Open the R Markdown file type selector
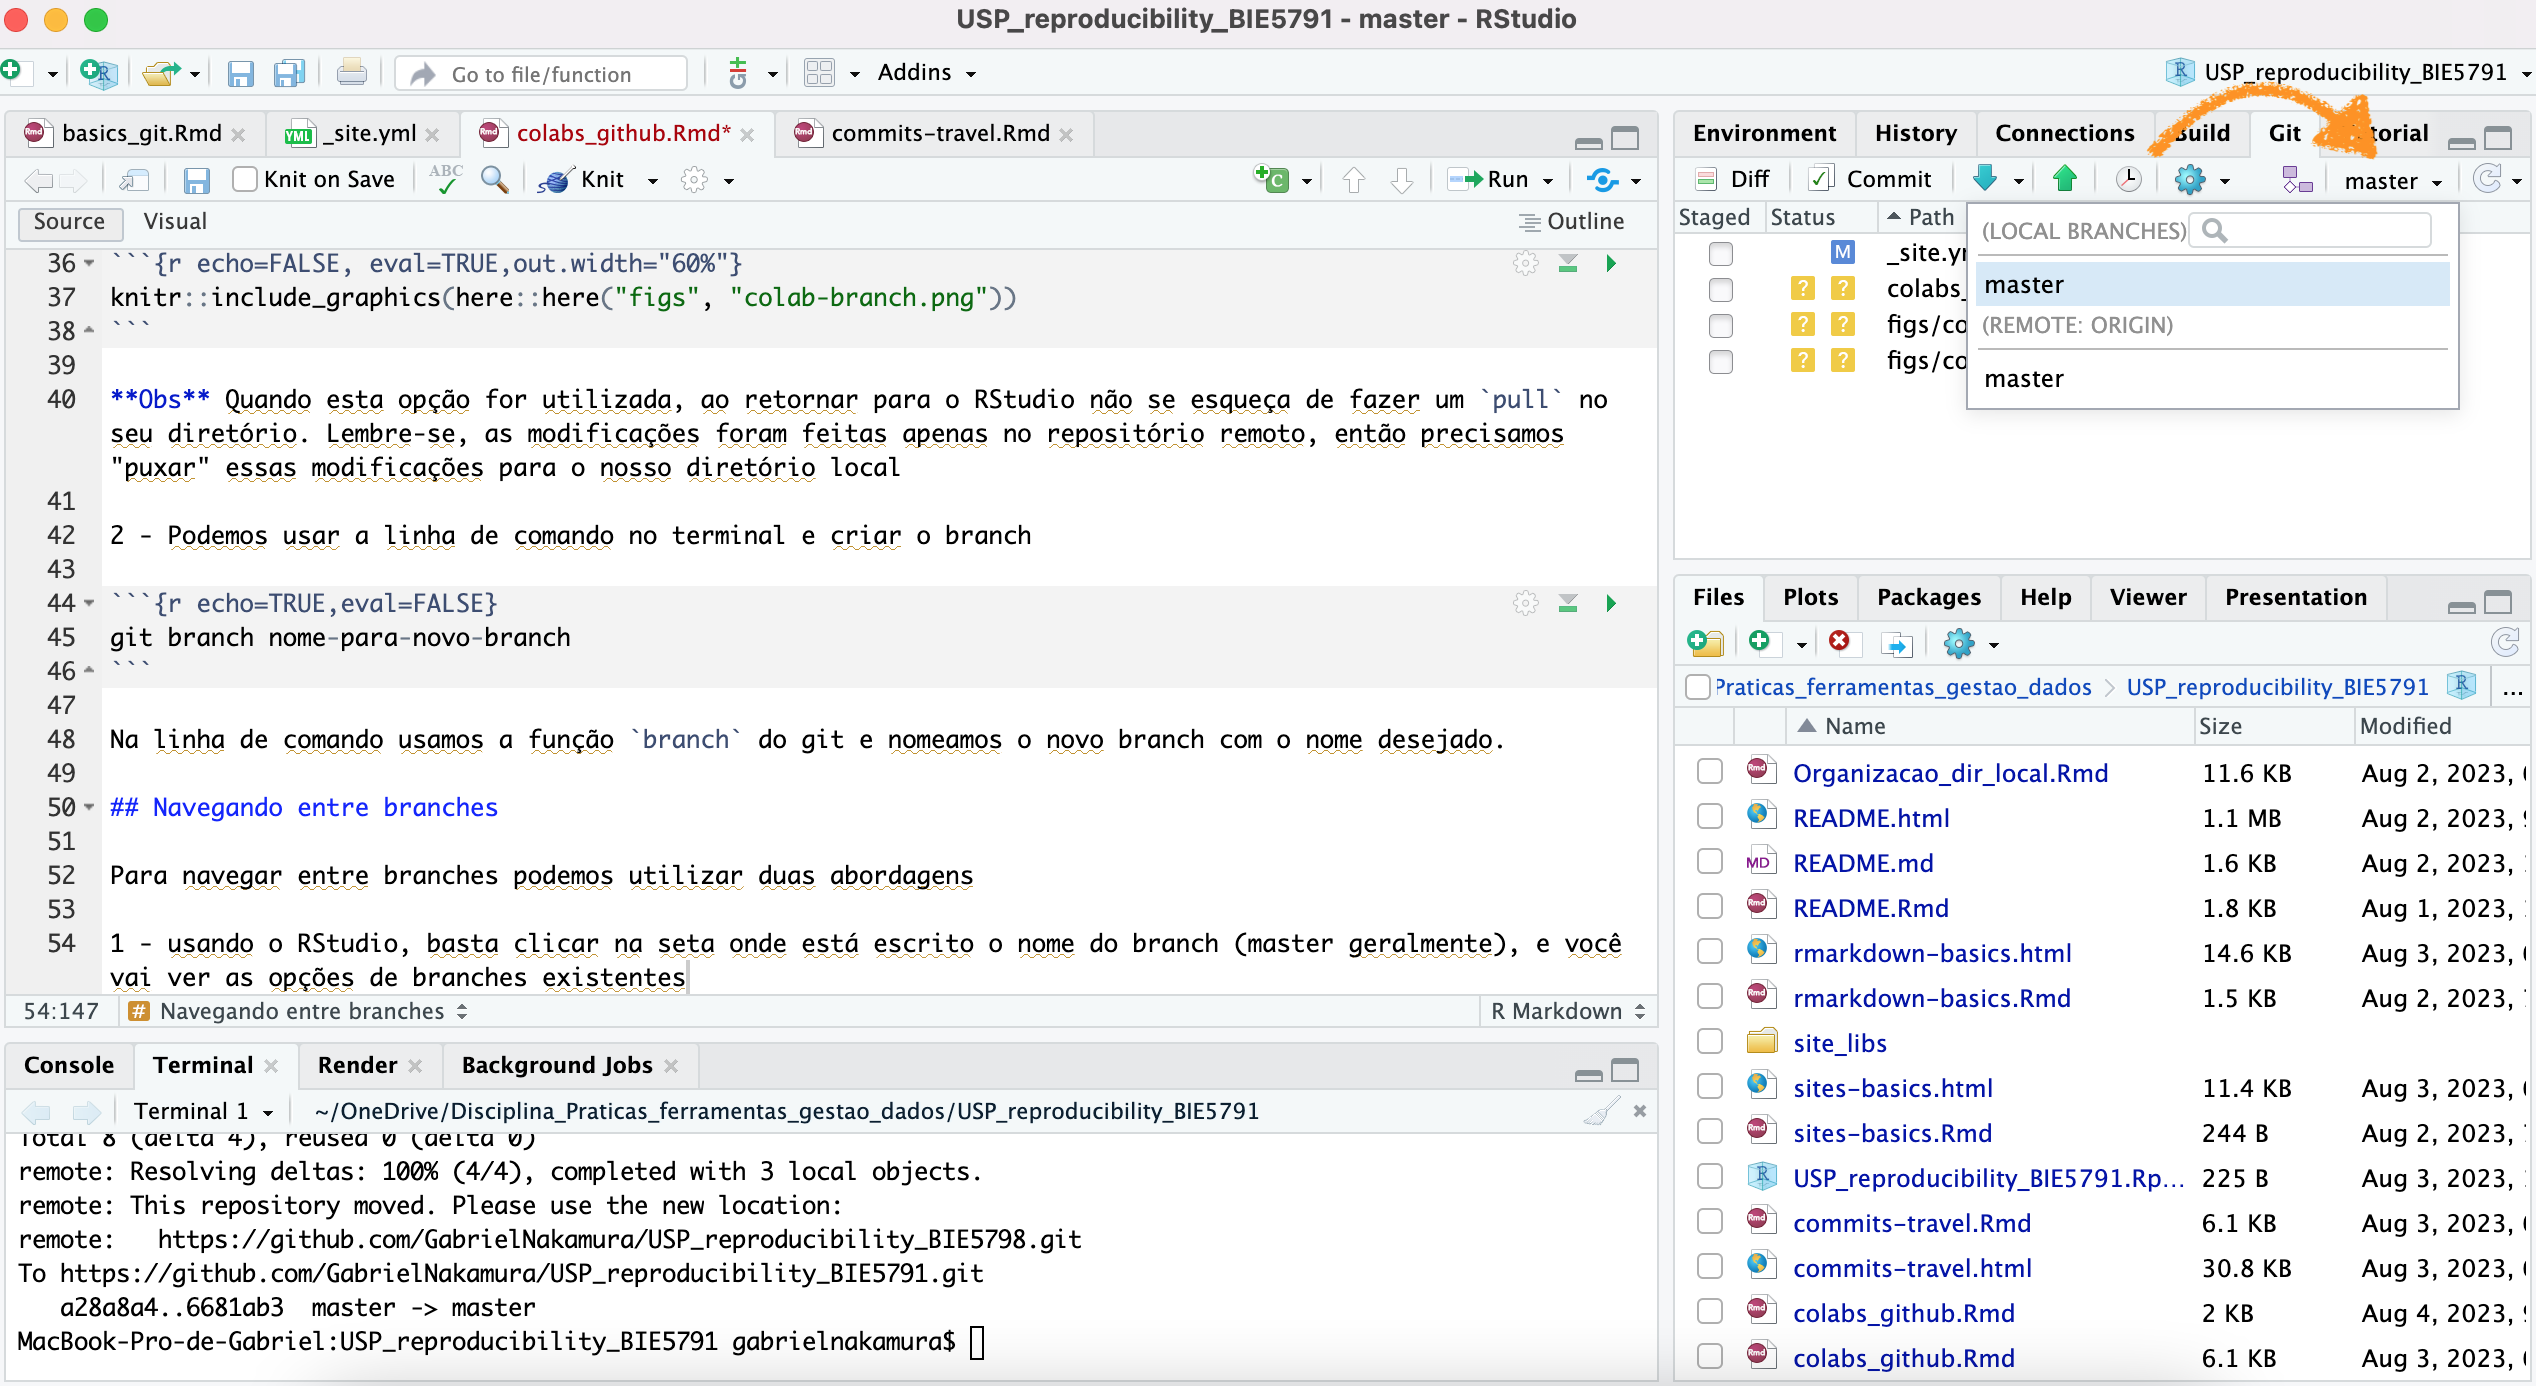Viewport: 2536px width, 1386px height. point(1567,1011)
